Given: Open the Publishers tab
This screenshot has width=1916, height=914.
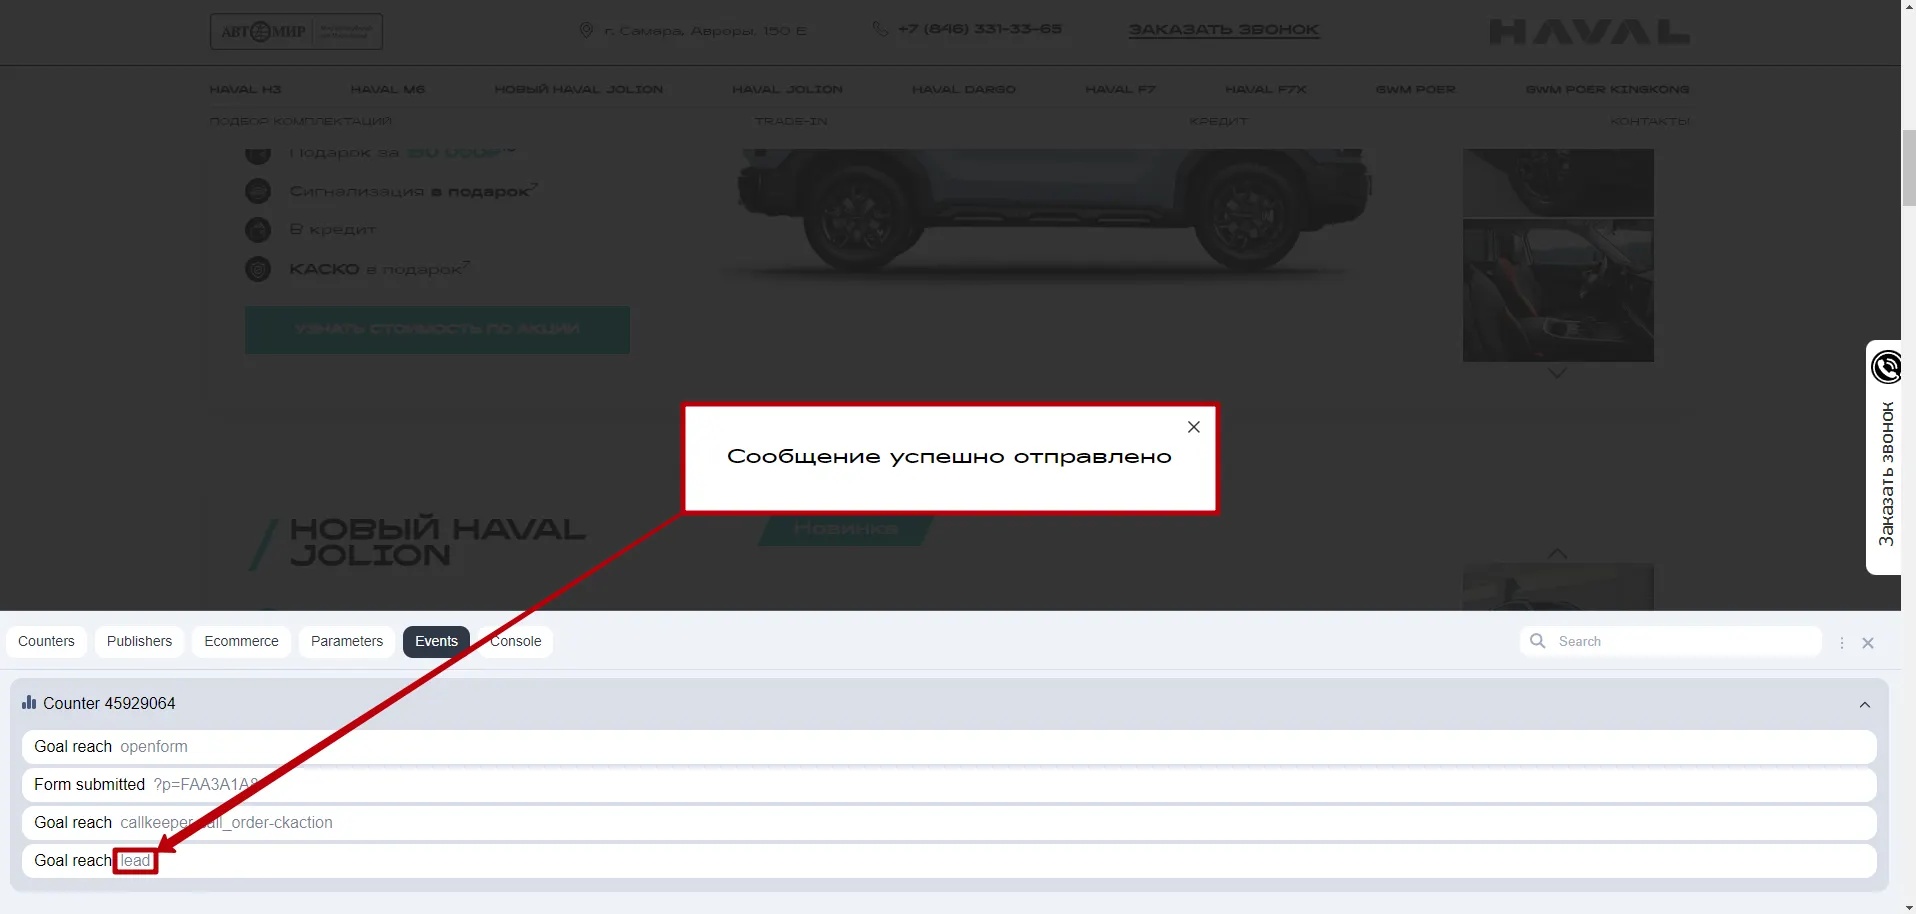Looking at the screenshot, I should click(x=139, y=641).
